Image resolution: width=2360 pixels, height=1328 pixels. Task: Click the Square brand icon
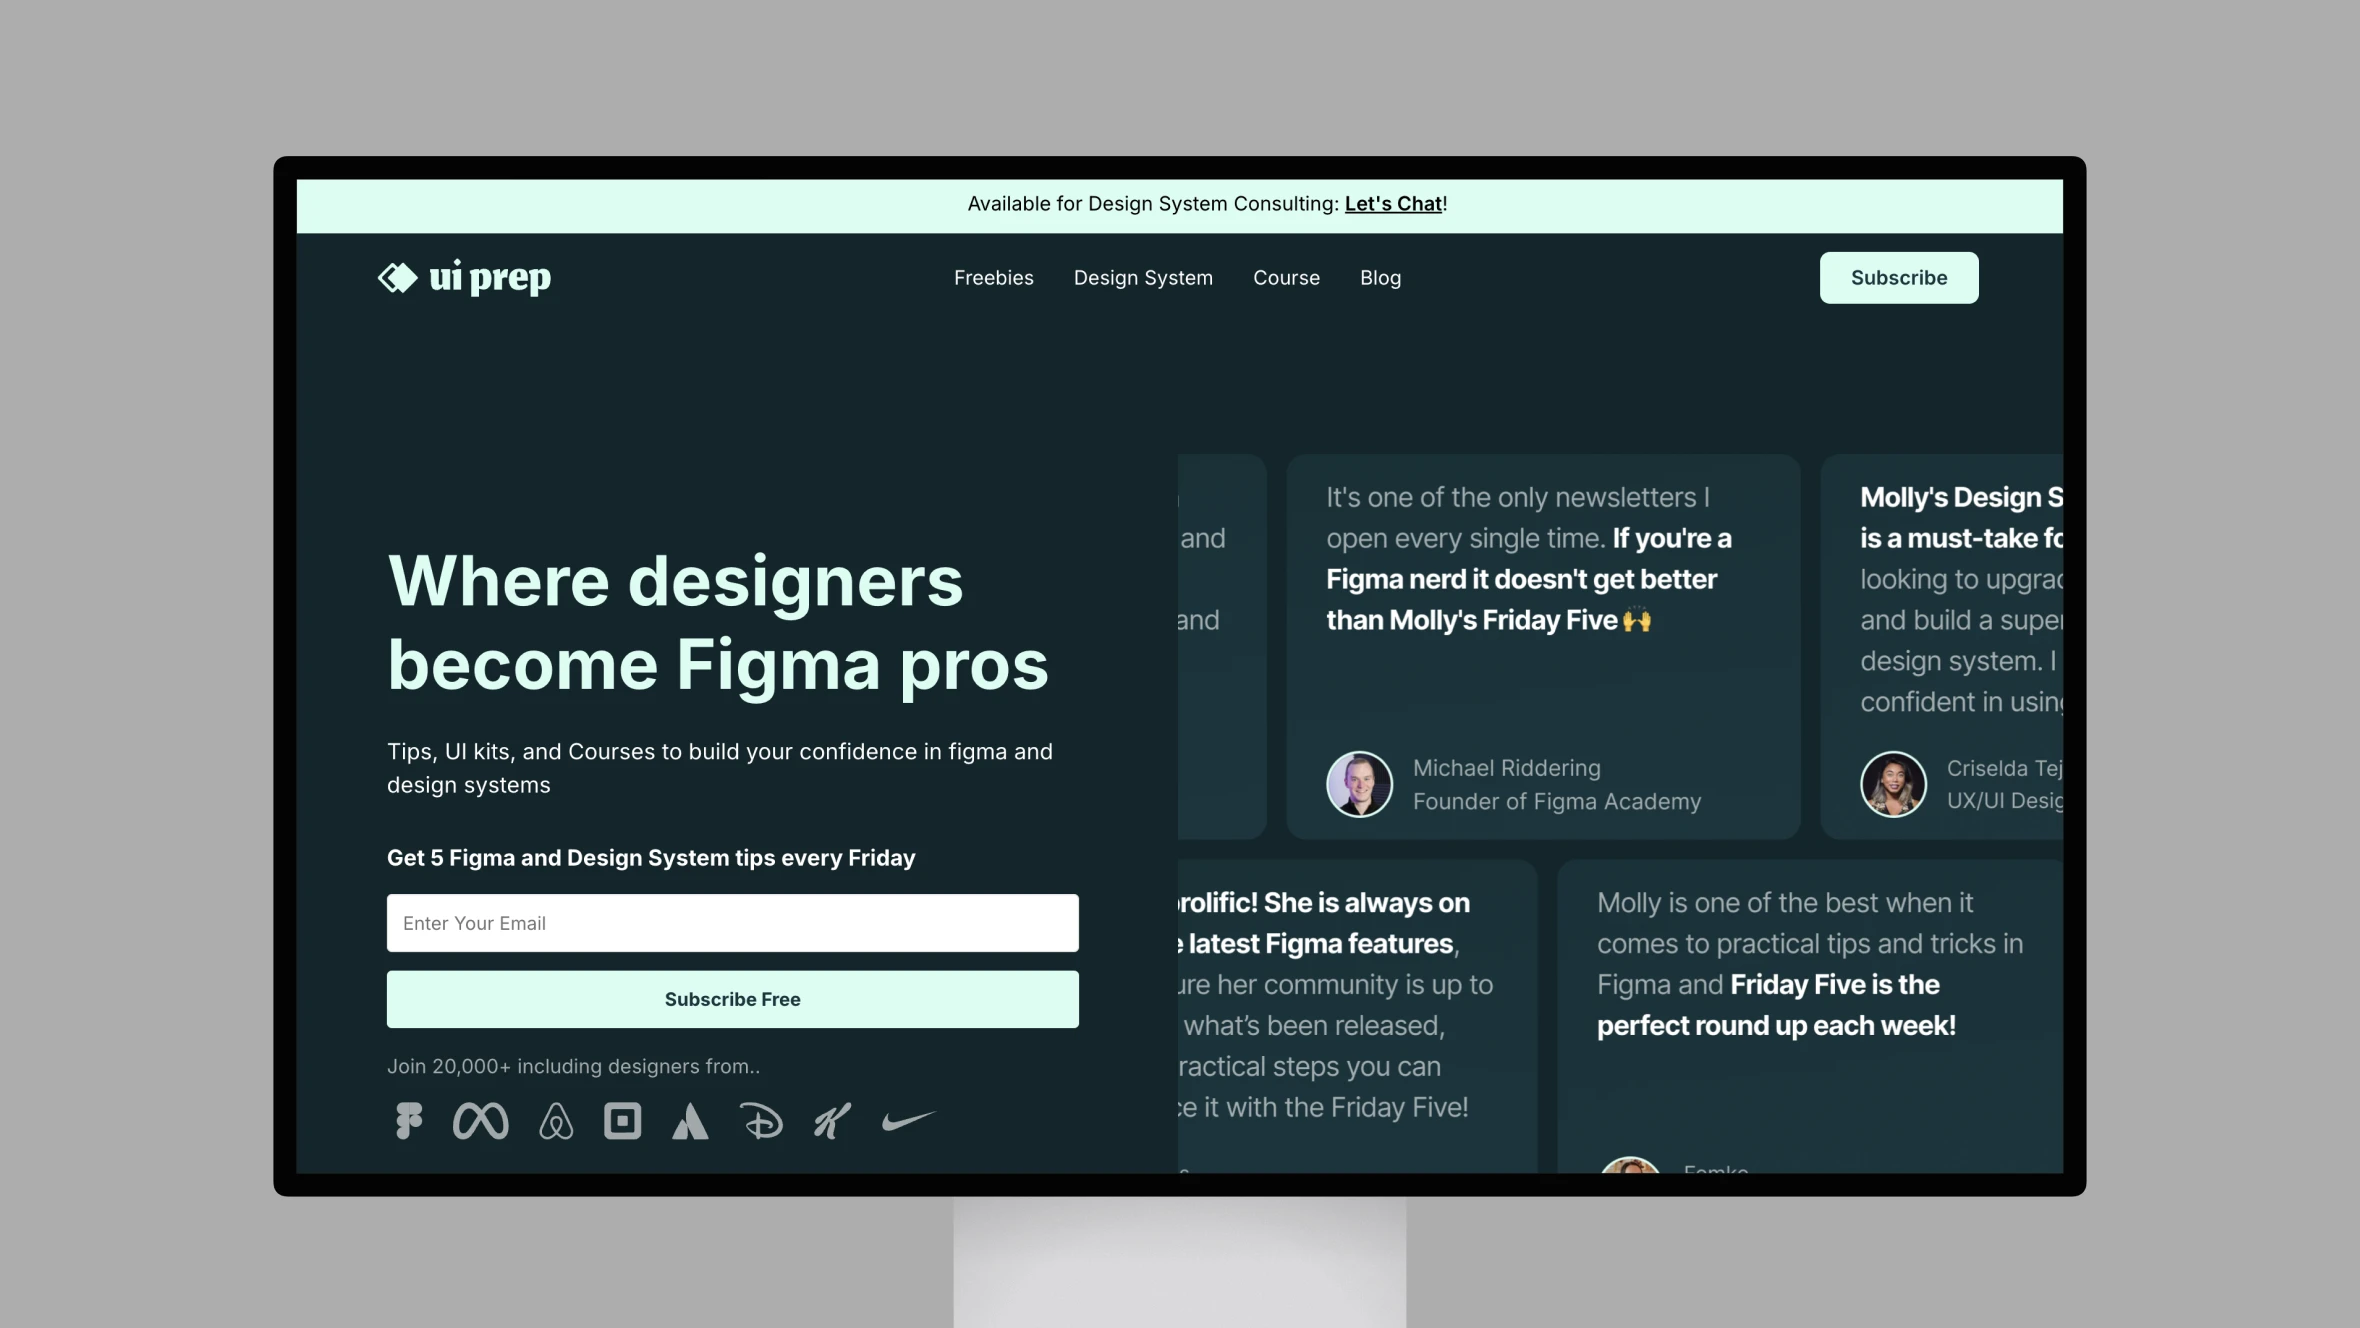pyautogui.click(x=621, y=1120)
